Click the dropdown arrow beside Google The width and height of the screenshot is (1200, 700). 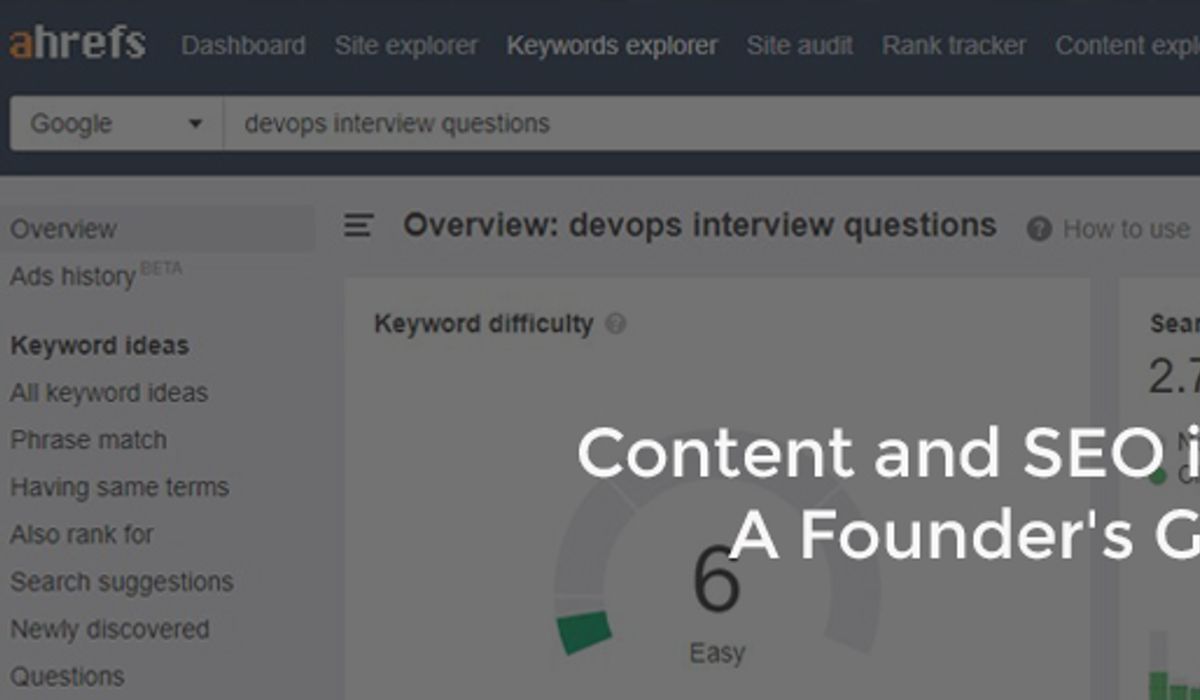(195, 125)
